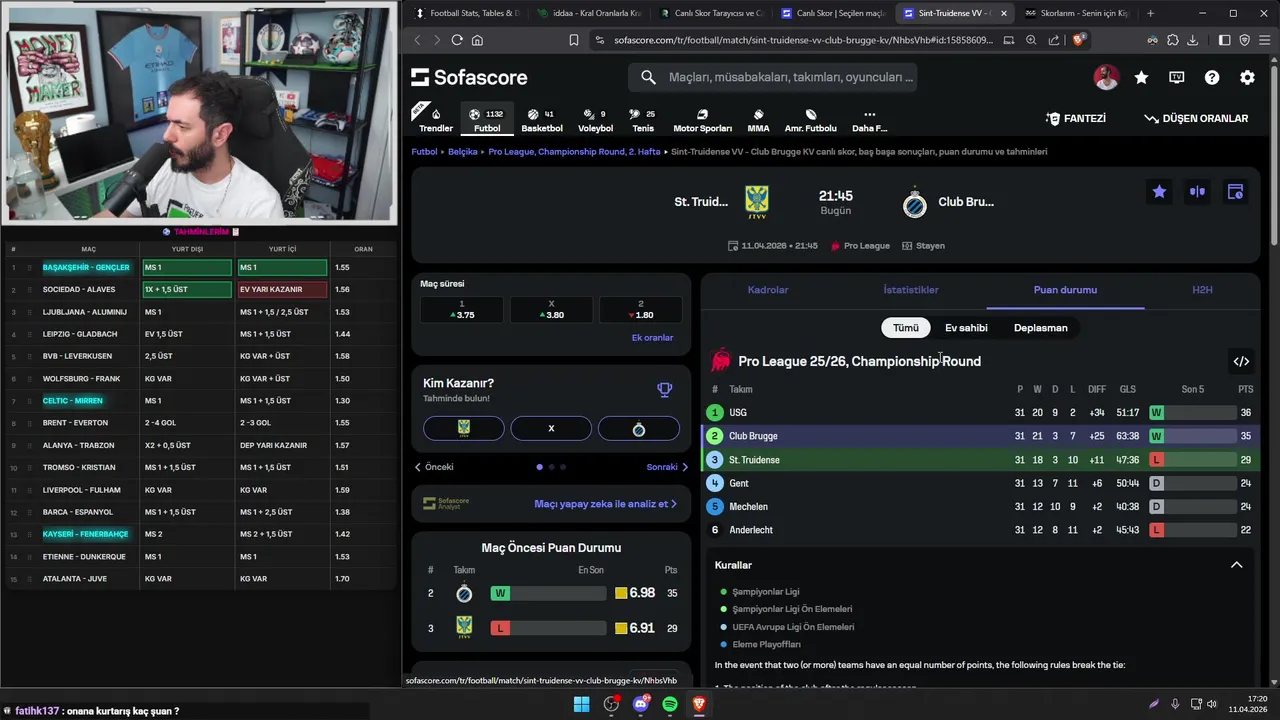Screen dimensions: 1280x720
Task: Select the Futbol sport tab
Action: [487, 119]
